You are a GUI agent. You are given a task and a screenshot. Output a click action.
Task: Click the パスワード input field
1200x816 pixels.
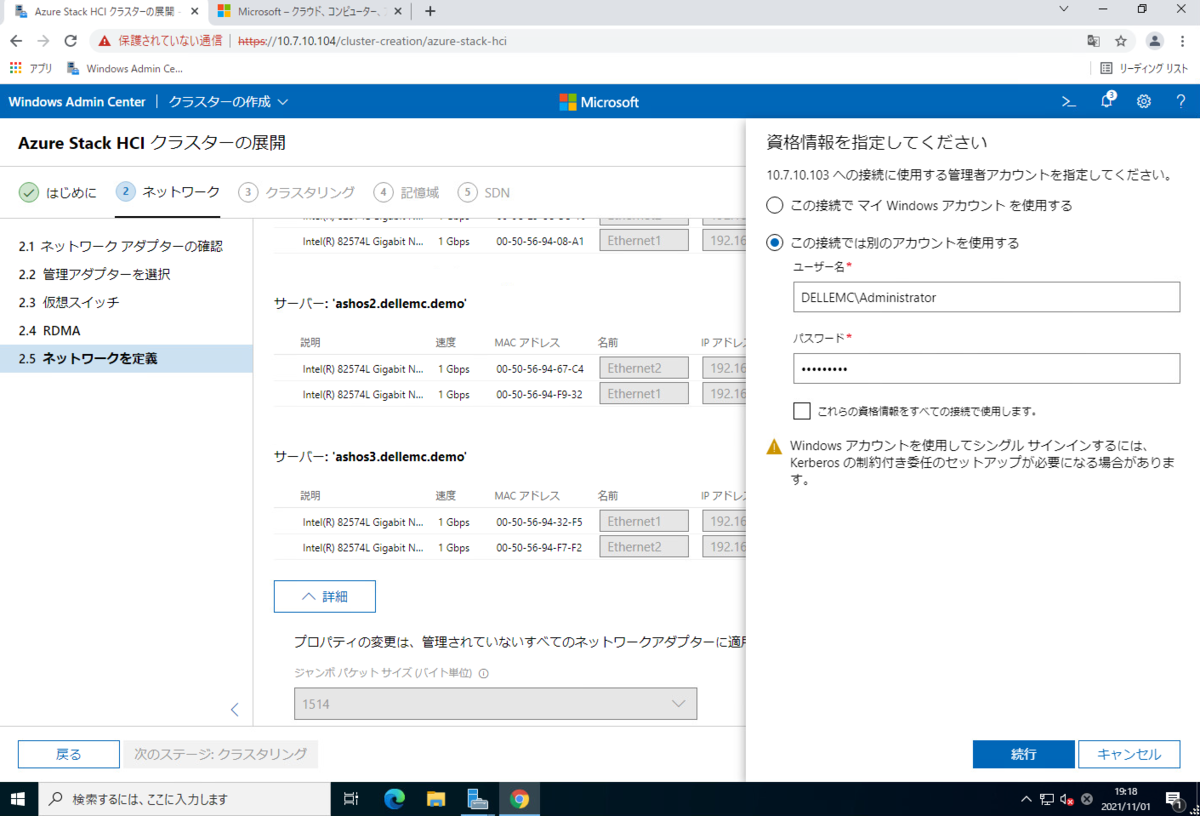986,368
